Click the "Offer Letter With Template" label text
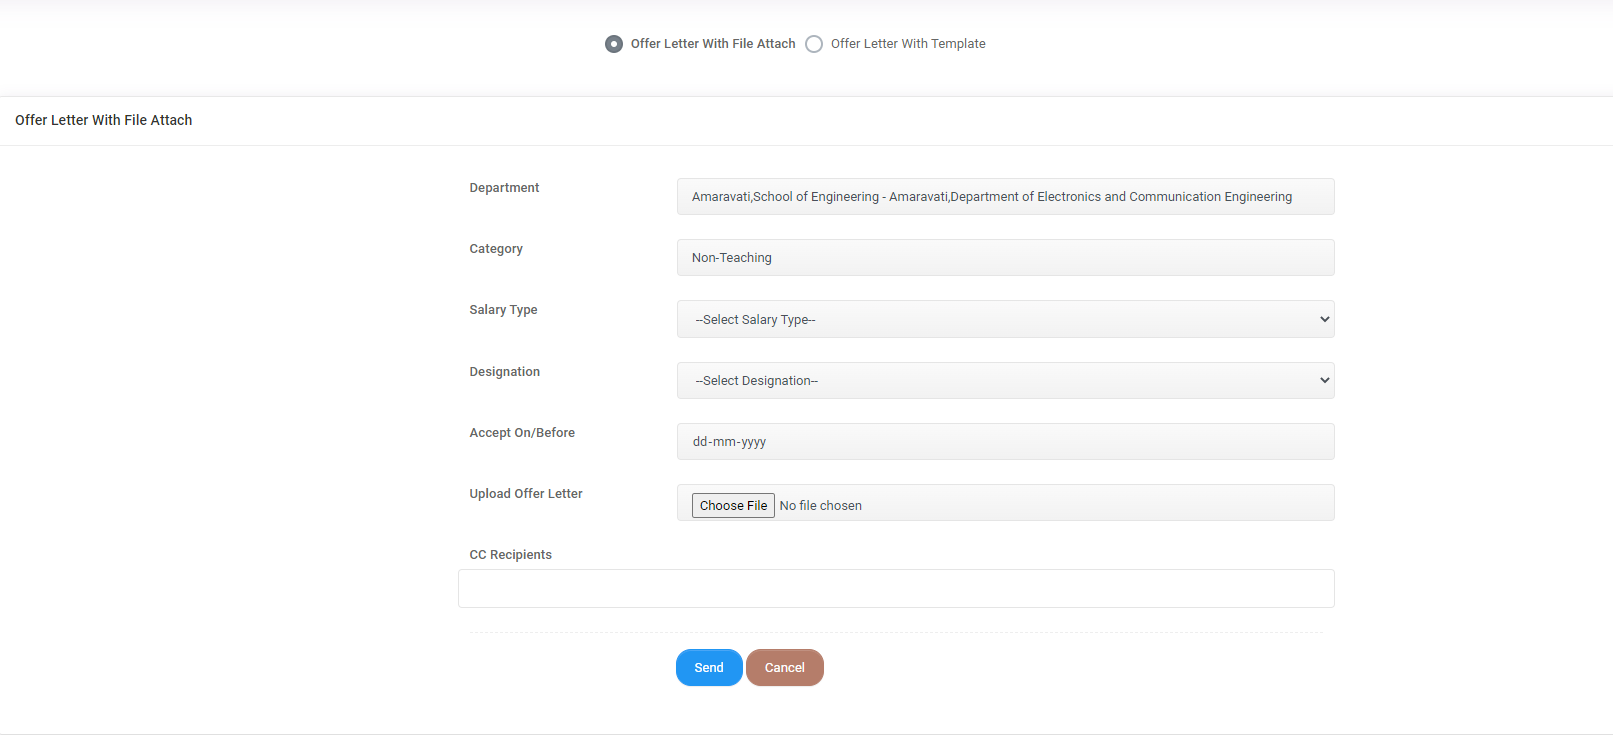 (908, 44)
